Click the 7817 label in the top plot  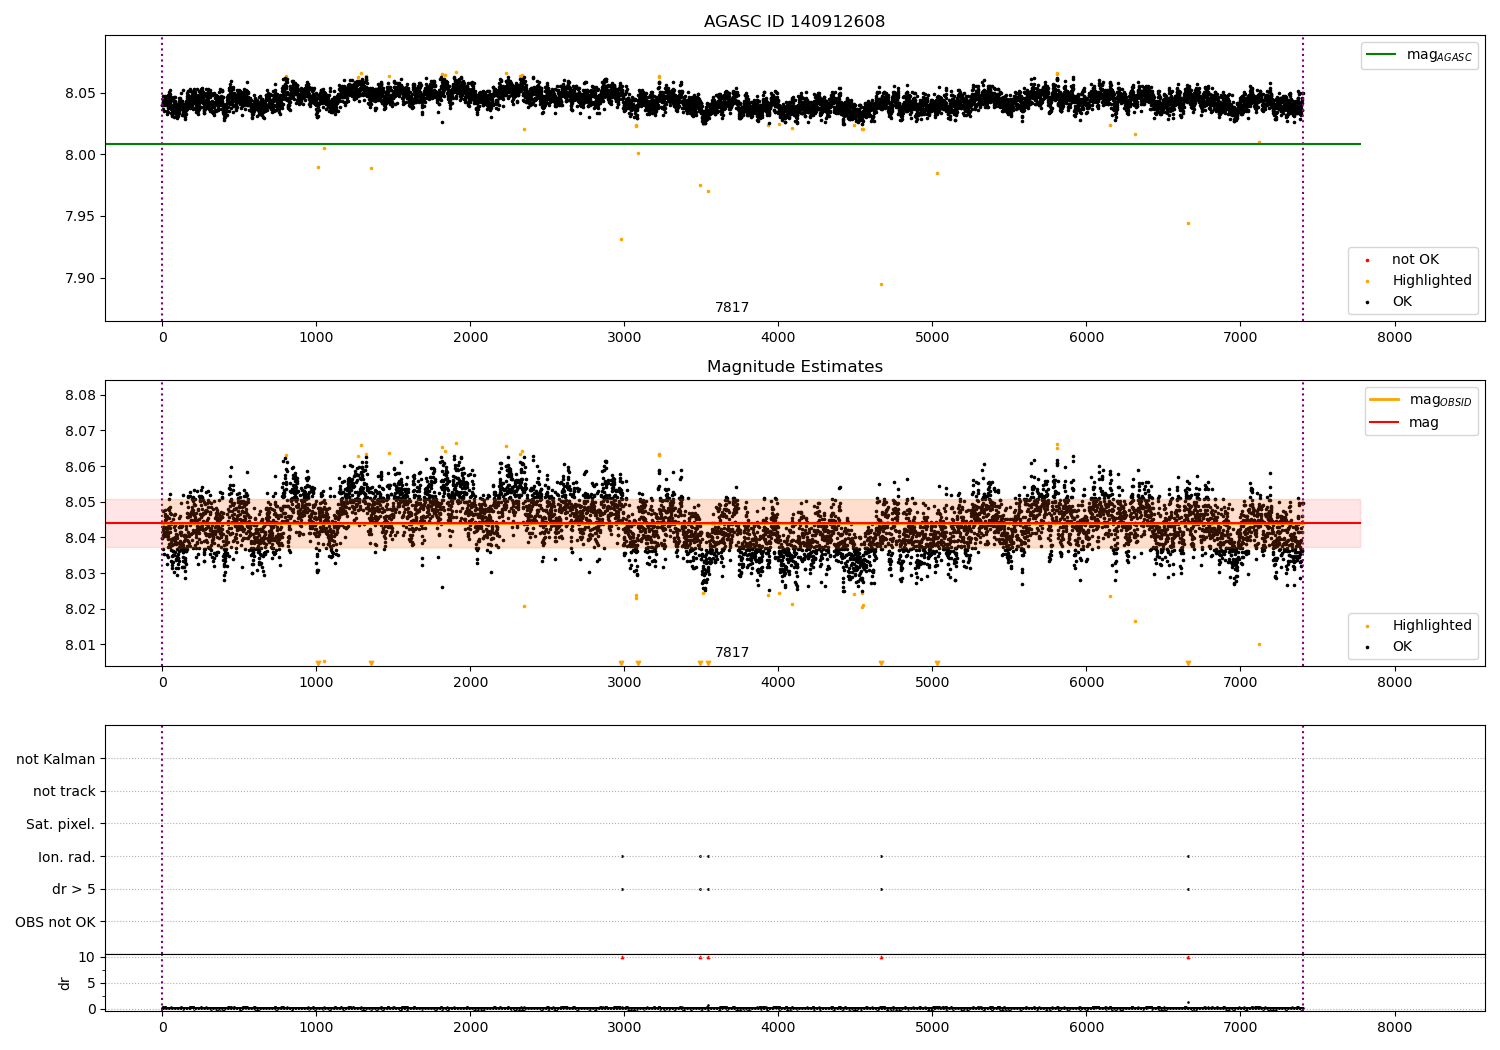pos(732,308)
